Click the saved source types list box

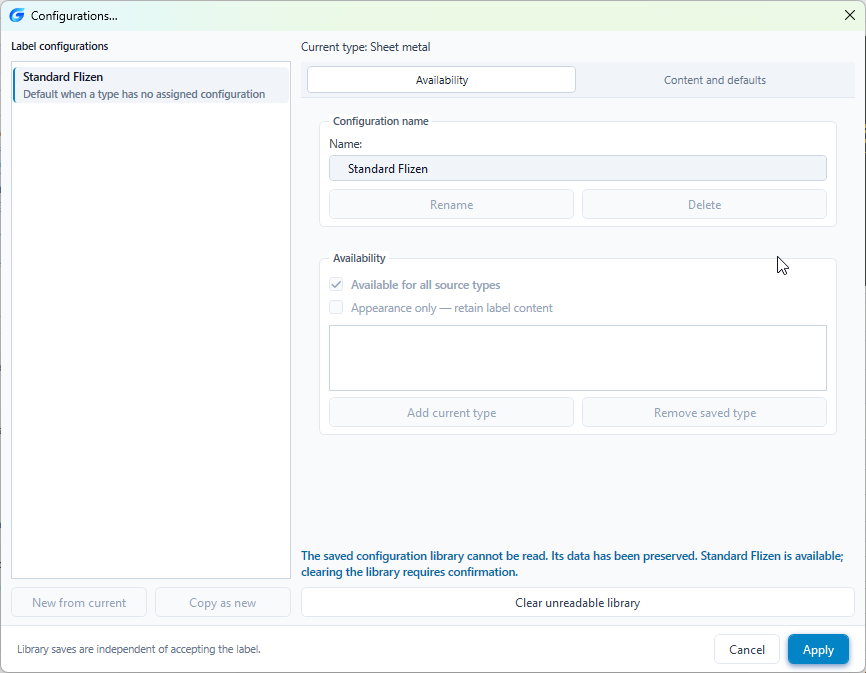click(578, 358)
